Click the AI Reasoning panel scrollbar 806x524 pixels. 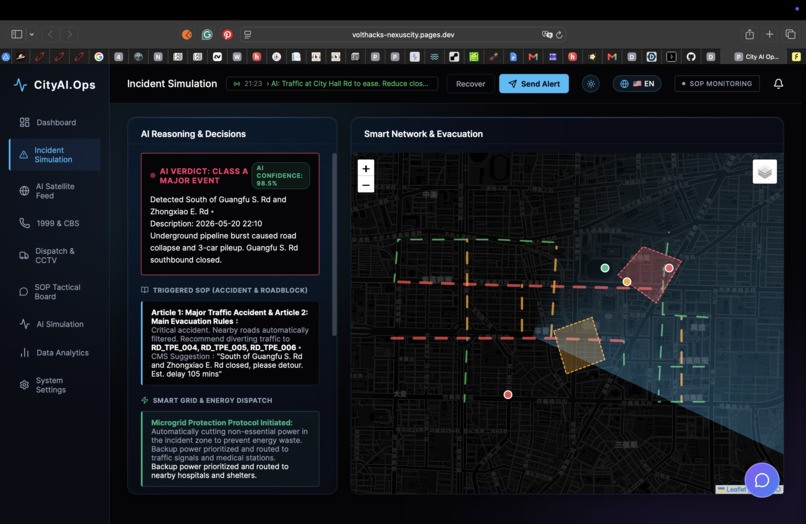click(x=334, y=244)
